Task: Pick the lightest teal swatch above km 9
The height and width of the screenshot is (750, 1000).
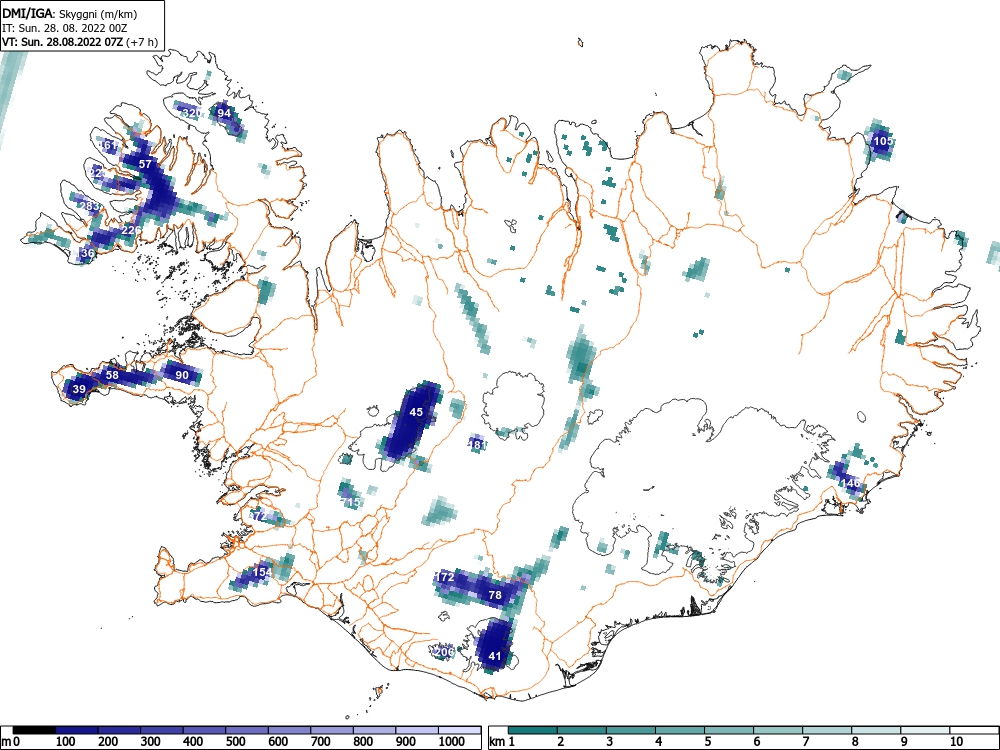Action: pyautogui.click(x=925, y=730)
